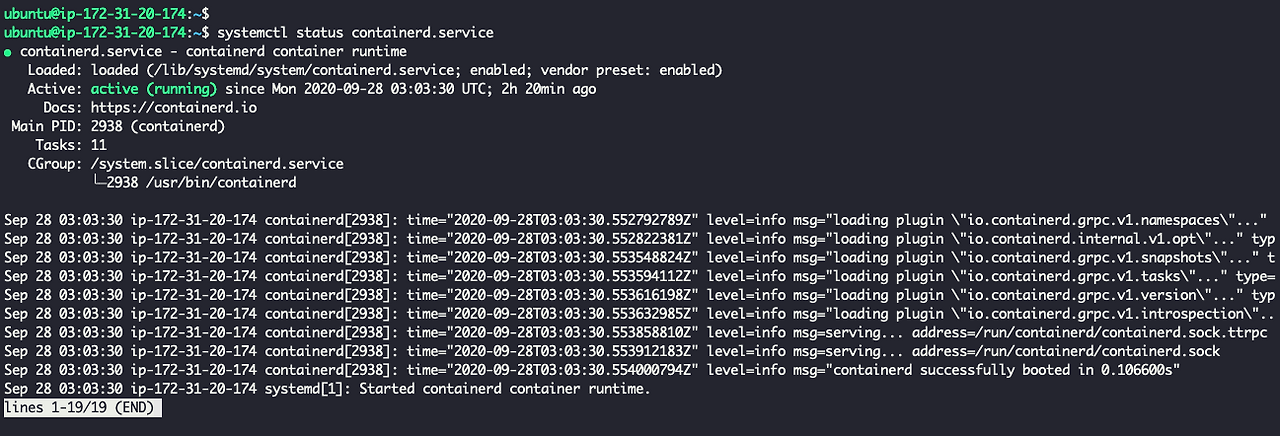
Task: Click the first empty ubuntu prompt line
Action: [105, 13]
